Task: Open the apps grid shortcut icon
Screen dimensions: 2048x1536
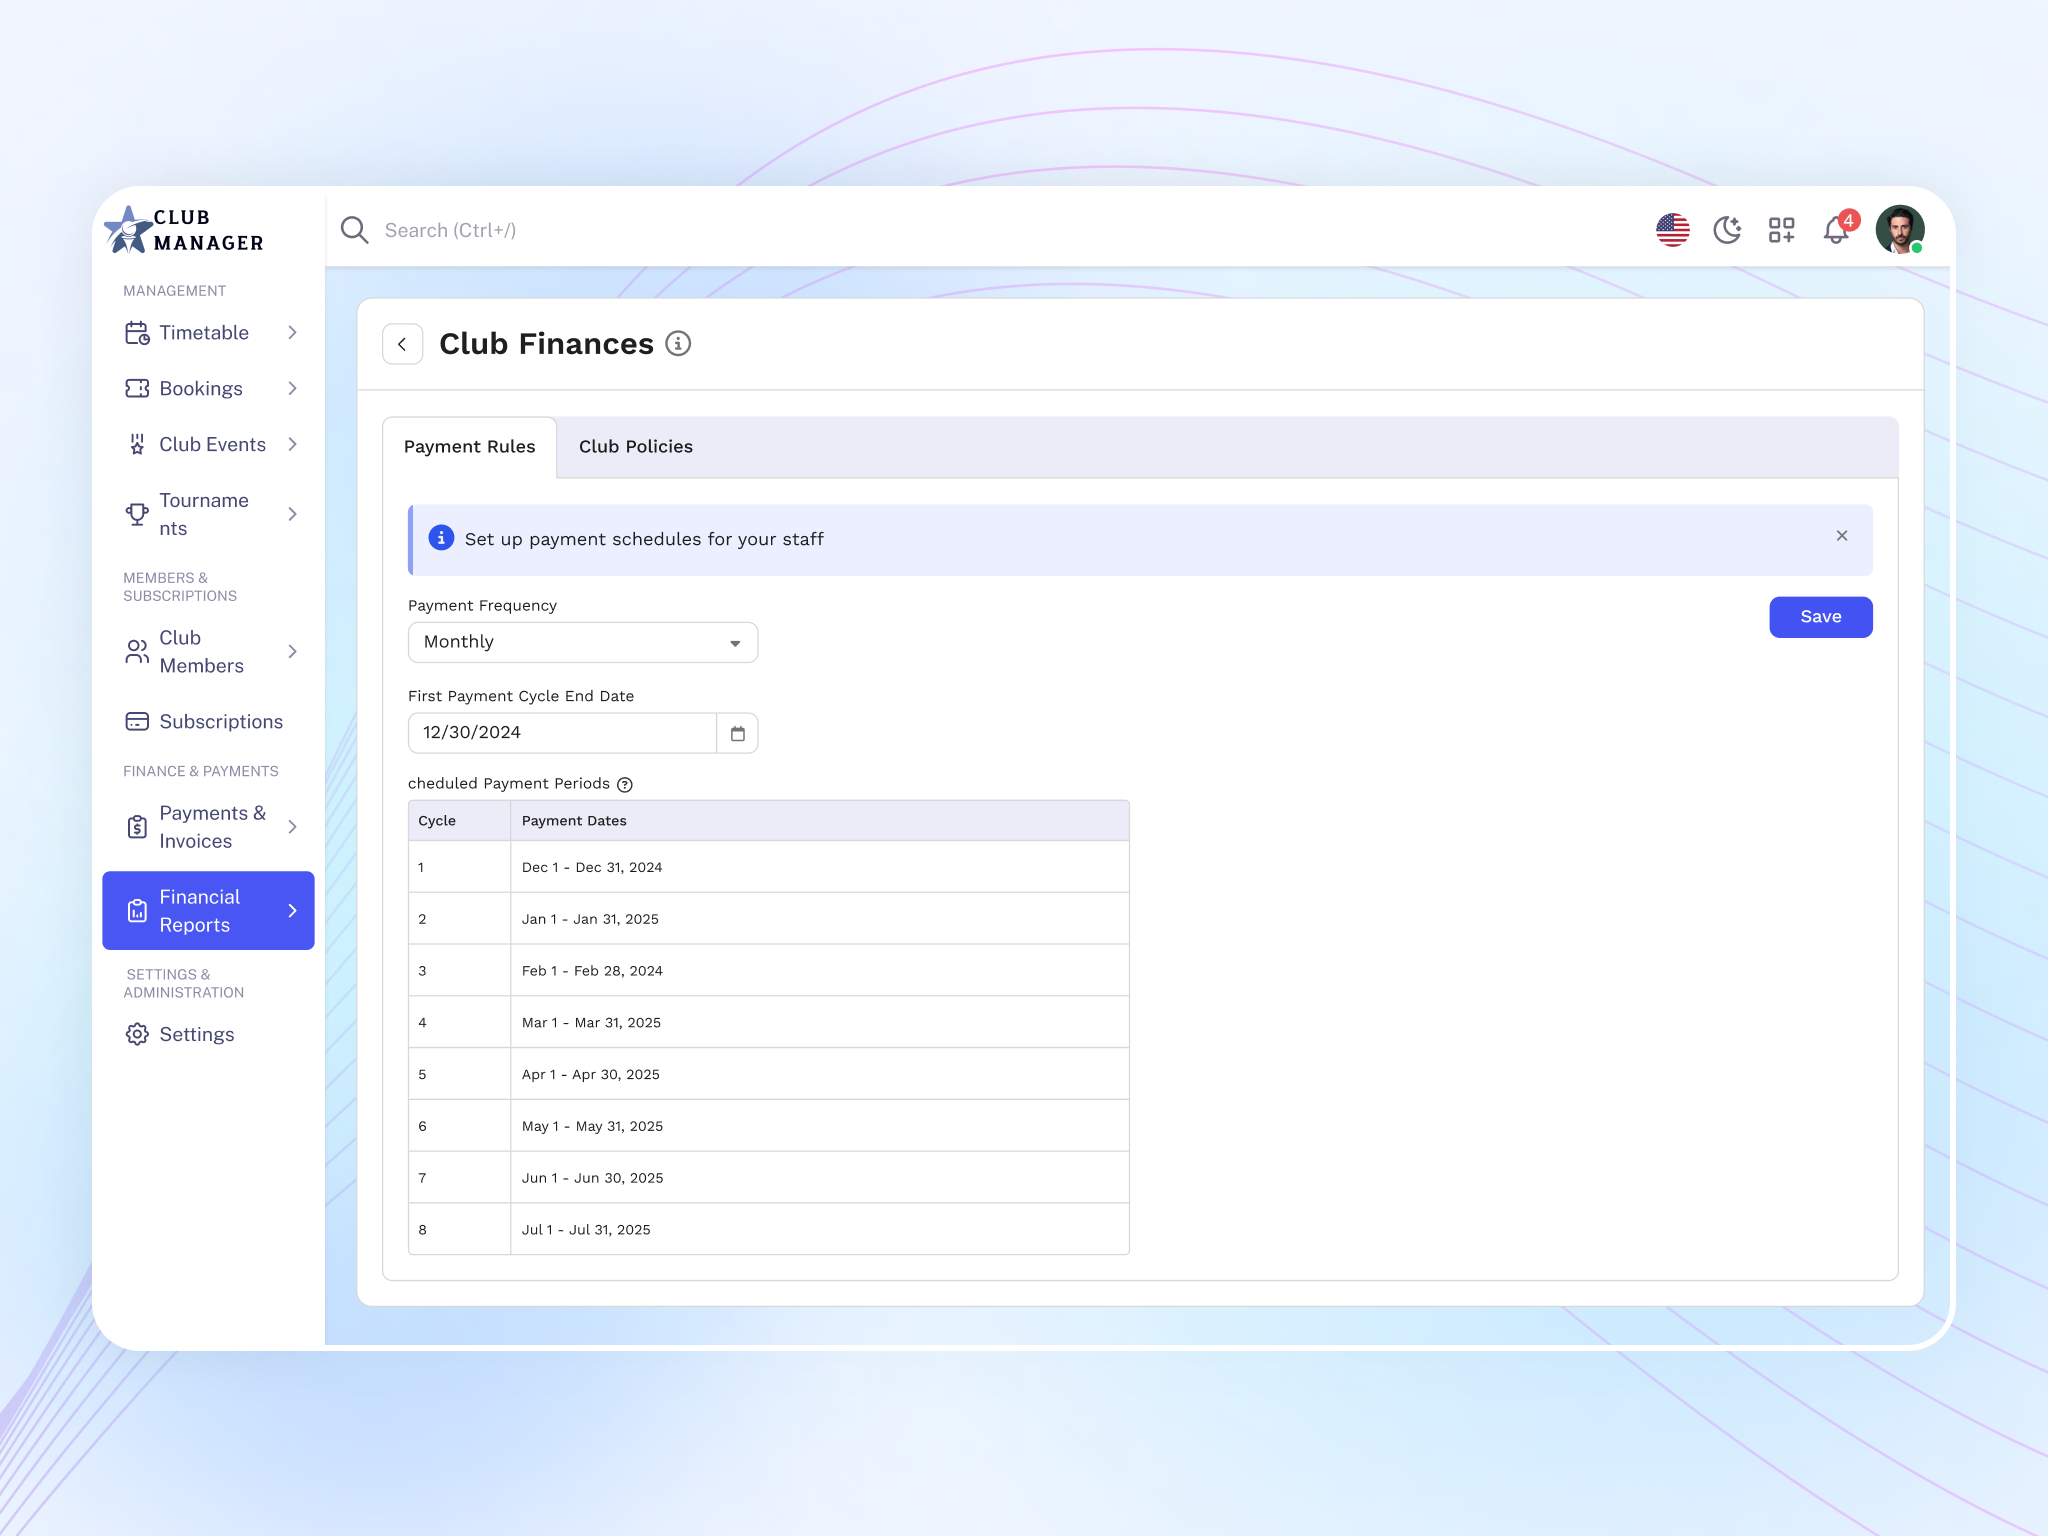Action: [1781, 230]
